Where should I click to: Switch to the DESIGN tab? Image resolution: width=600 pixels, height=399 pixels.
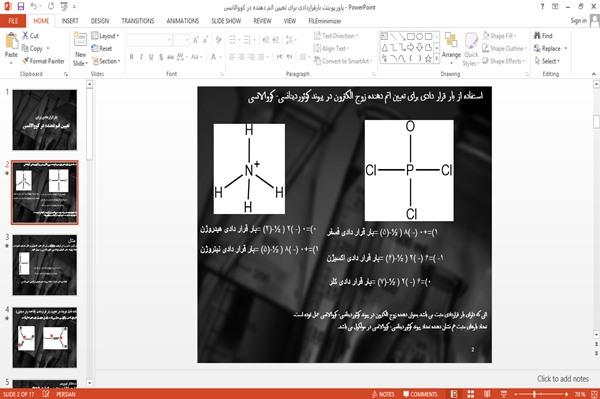[x=100, y=21]
